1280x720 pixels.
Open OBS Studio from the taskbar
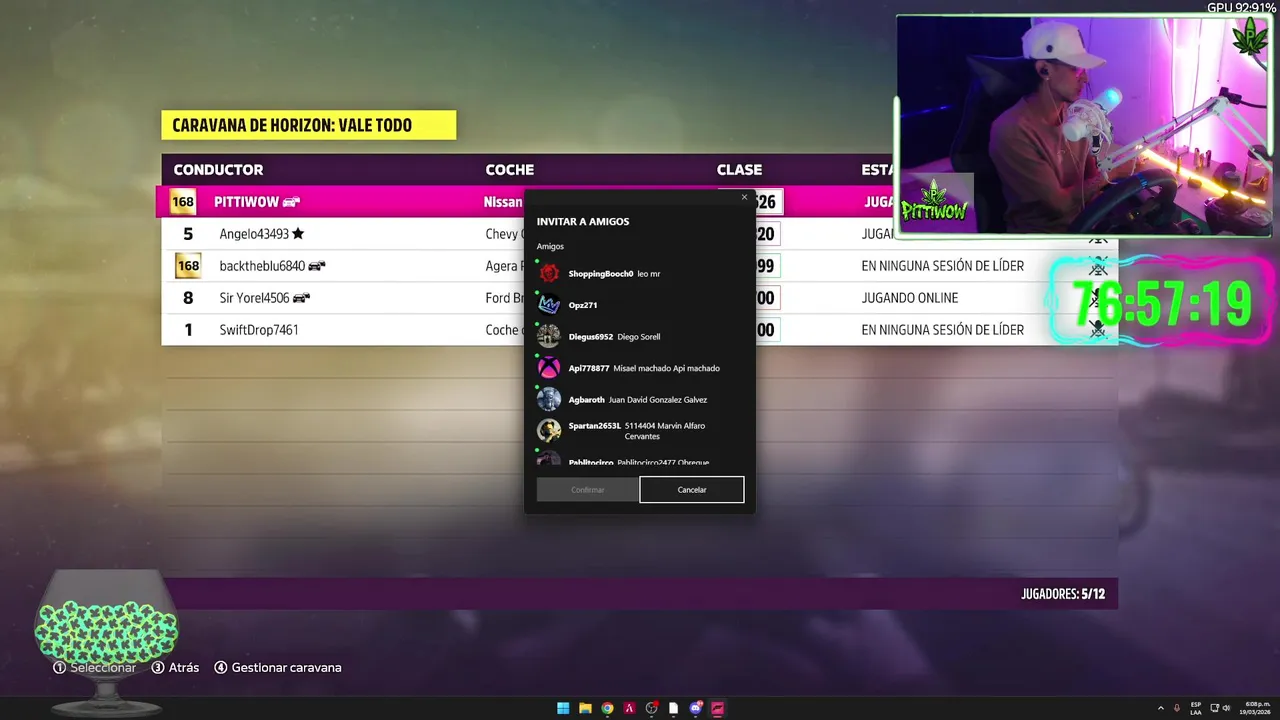(652, 708)
